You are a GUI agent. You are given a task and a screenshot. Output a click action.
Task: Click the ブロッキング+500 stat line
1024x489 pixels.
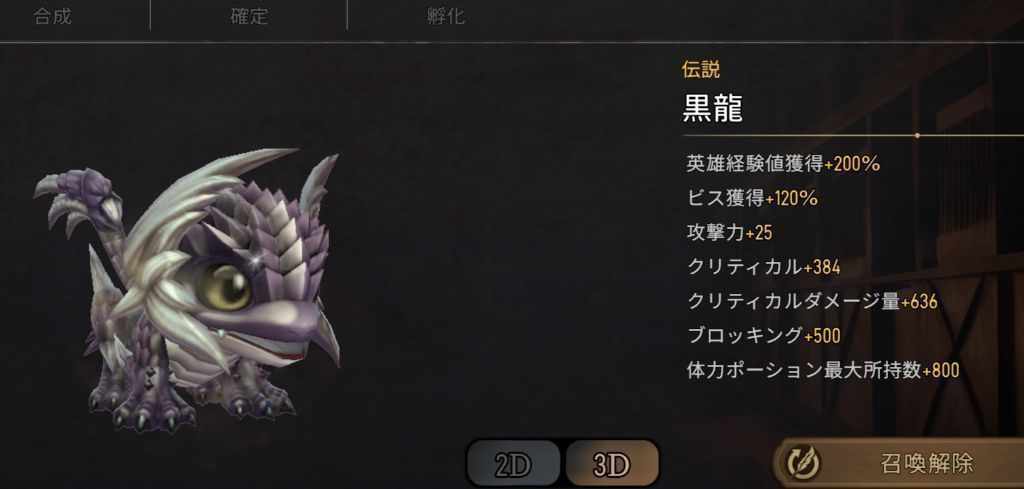[x=763, y=336]
